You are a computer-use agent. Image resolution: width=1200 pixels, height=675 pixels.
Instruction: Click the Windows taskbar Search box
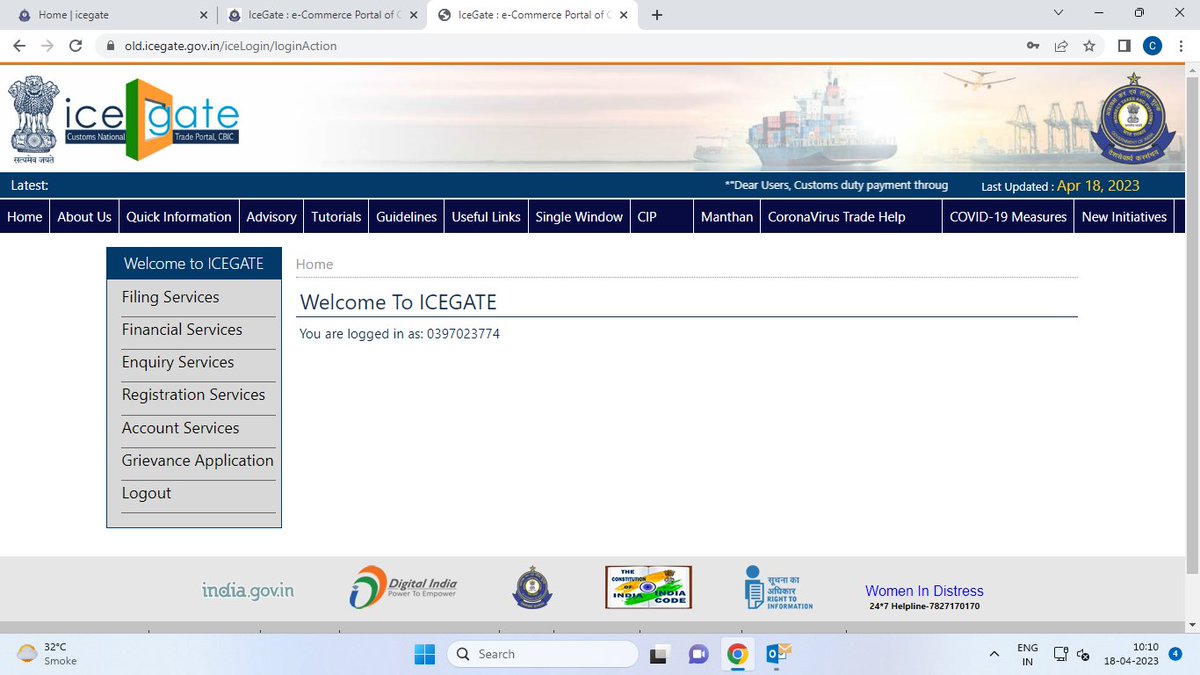541,654
